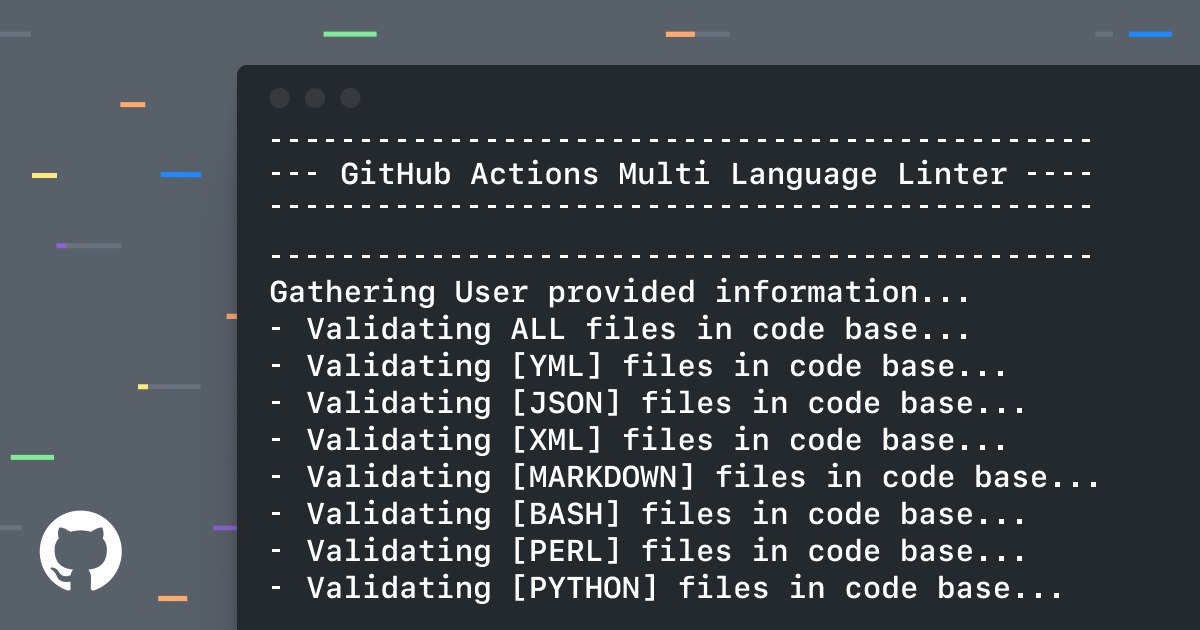The image size is (1200, 630).
Task: Click the blue dash in the top-right corner
Action: [1150, 34]
